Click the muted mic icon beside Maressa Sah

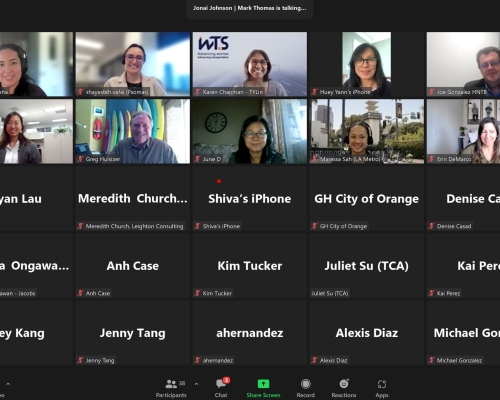314,159
